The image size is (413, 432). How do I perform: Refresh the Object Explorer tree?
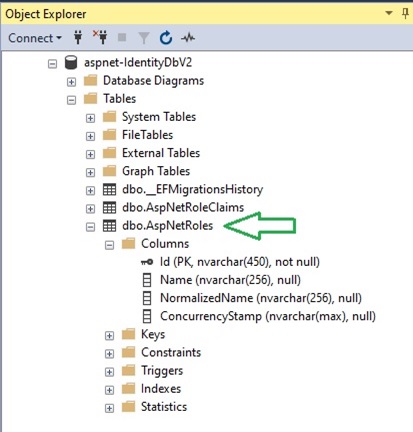[x=166, y=38]
